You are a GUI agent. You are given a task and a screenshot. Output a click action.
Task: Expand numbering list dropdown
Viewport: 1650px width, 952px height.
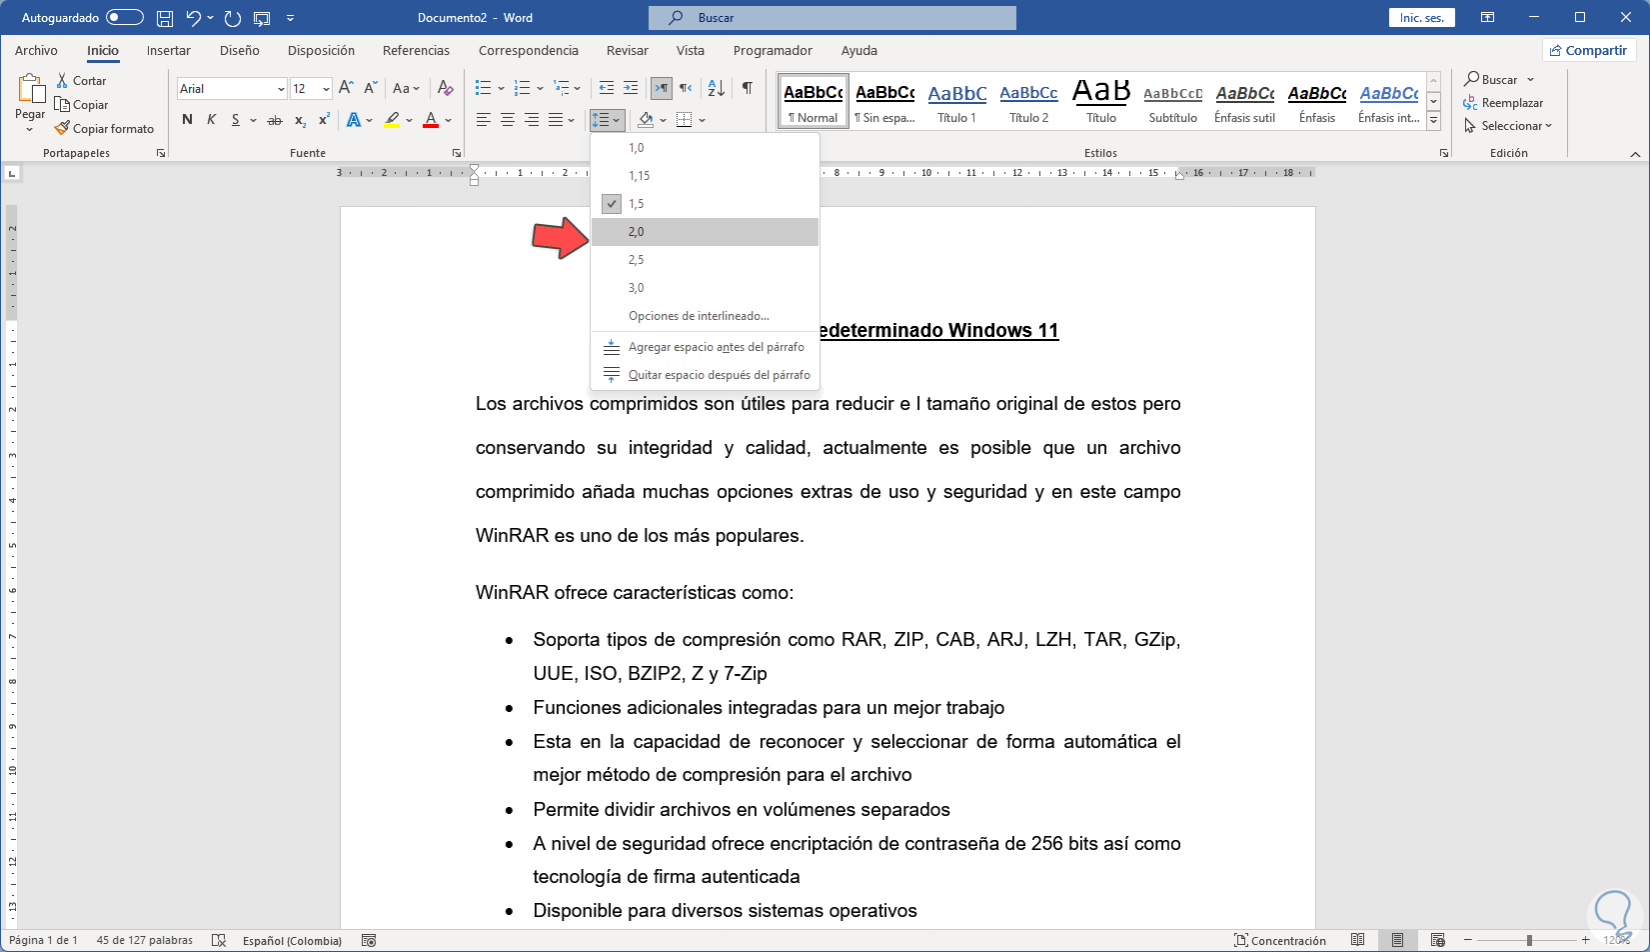point(540,89)
